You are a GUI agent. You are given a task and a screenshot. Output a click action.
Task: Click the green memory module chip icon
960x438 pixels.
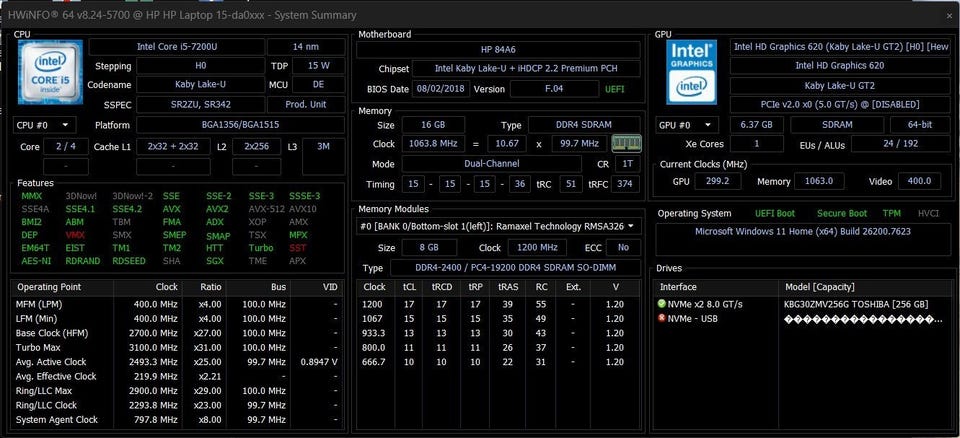(x=626, y=144)
